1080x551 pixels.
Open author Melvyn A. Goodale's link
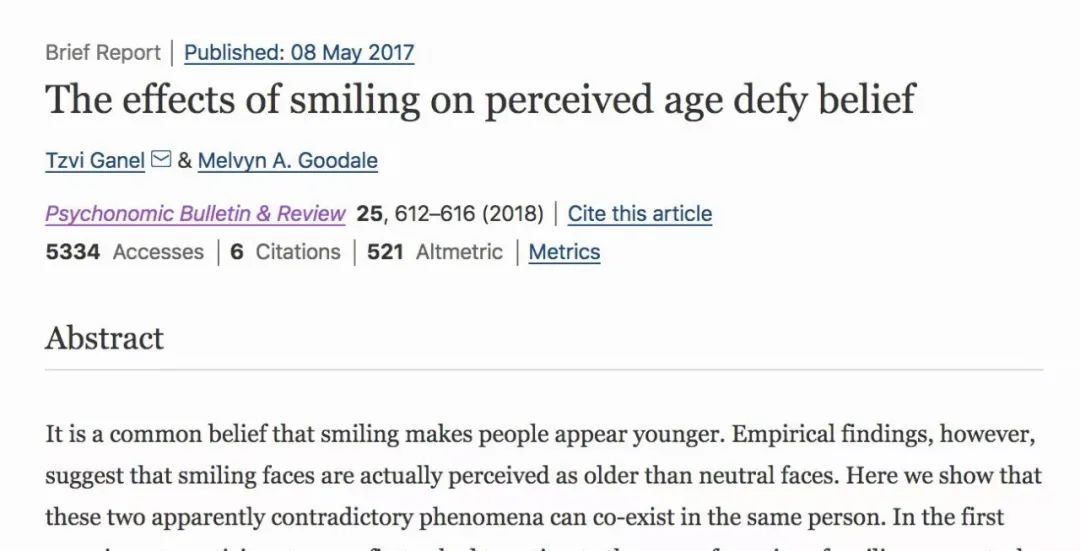click(287, 160)
